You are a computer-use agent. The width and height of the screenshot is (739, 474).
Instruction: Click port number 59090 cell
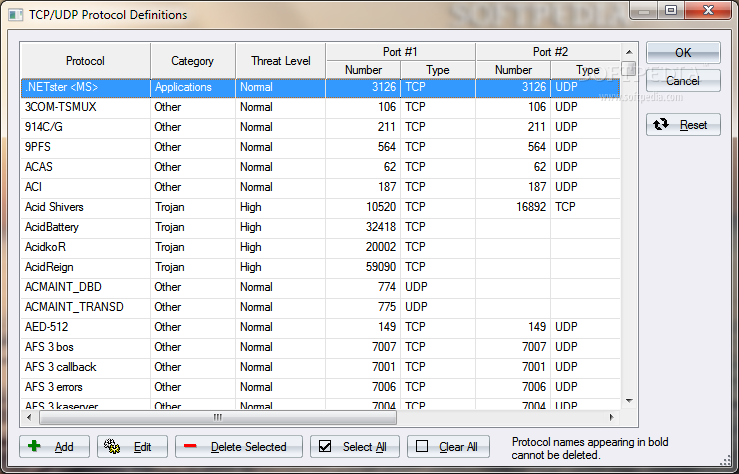tap(363, 267)
